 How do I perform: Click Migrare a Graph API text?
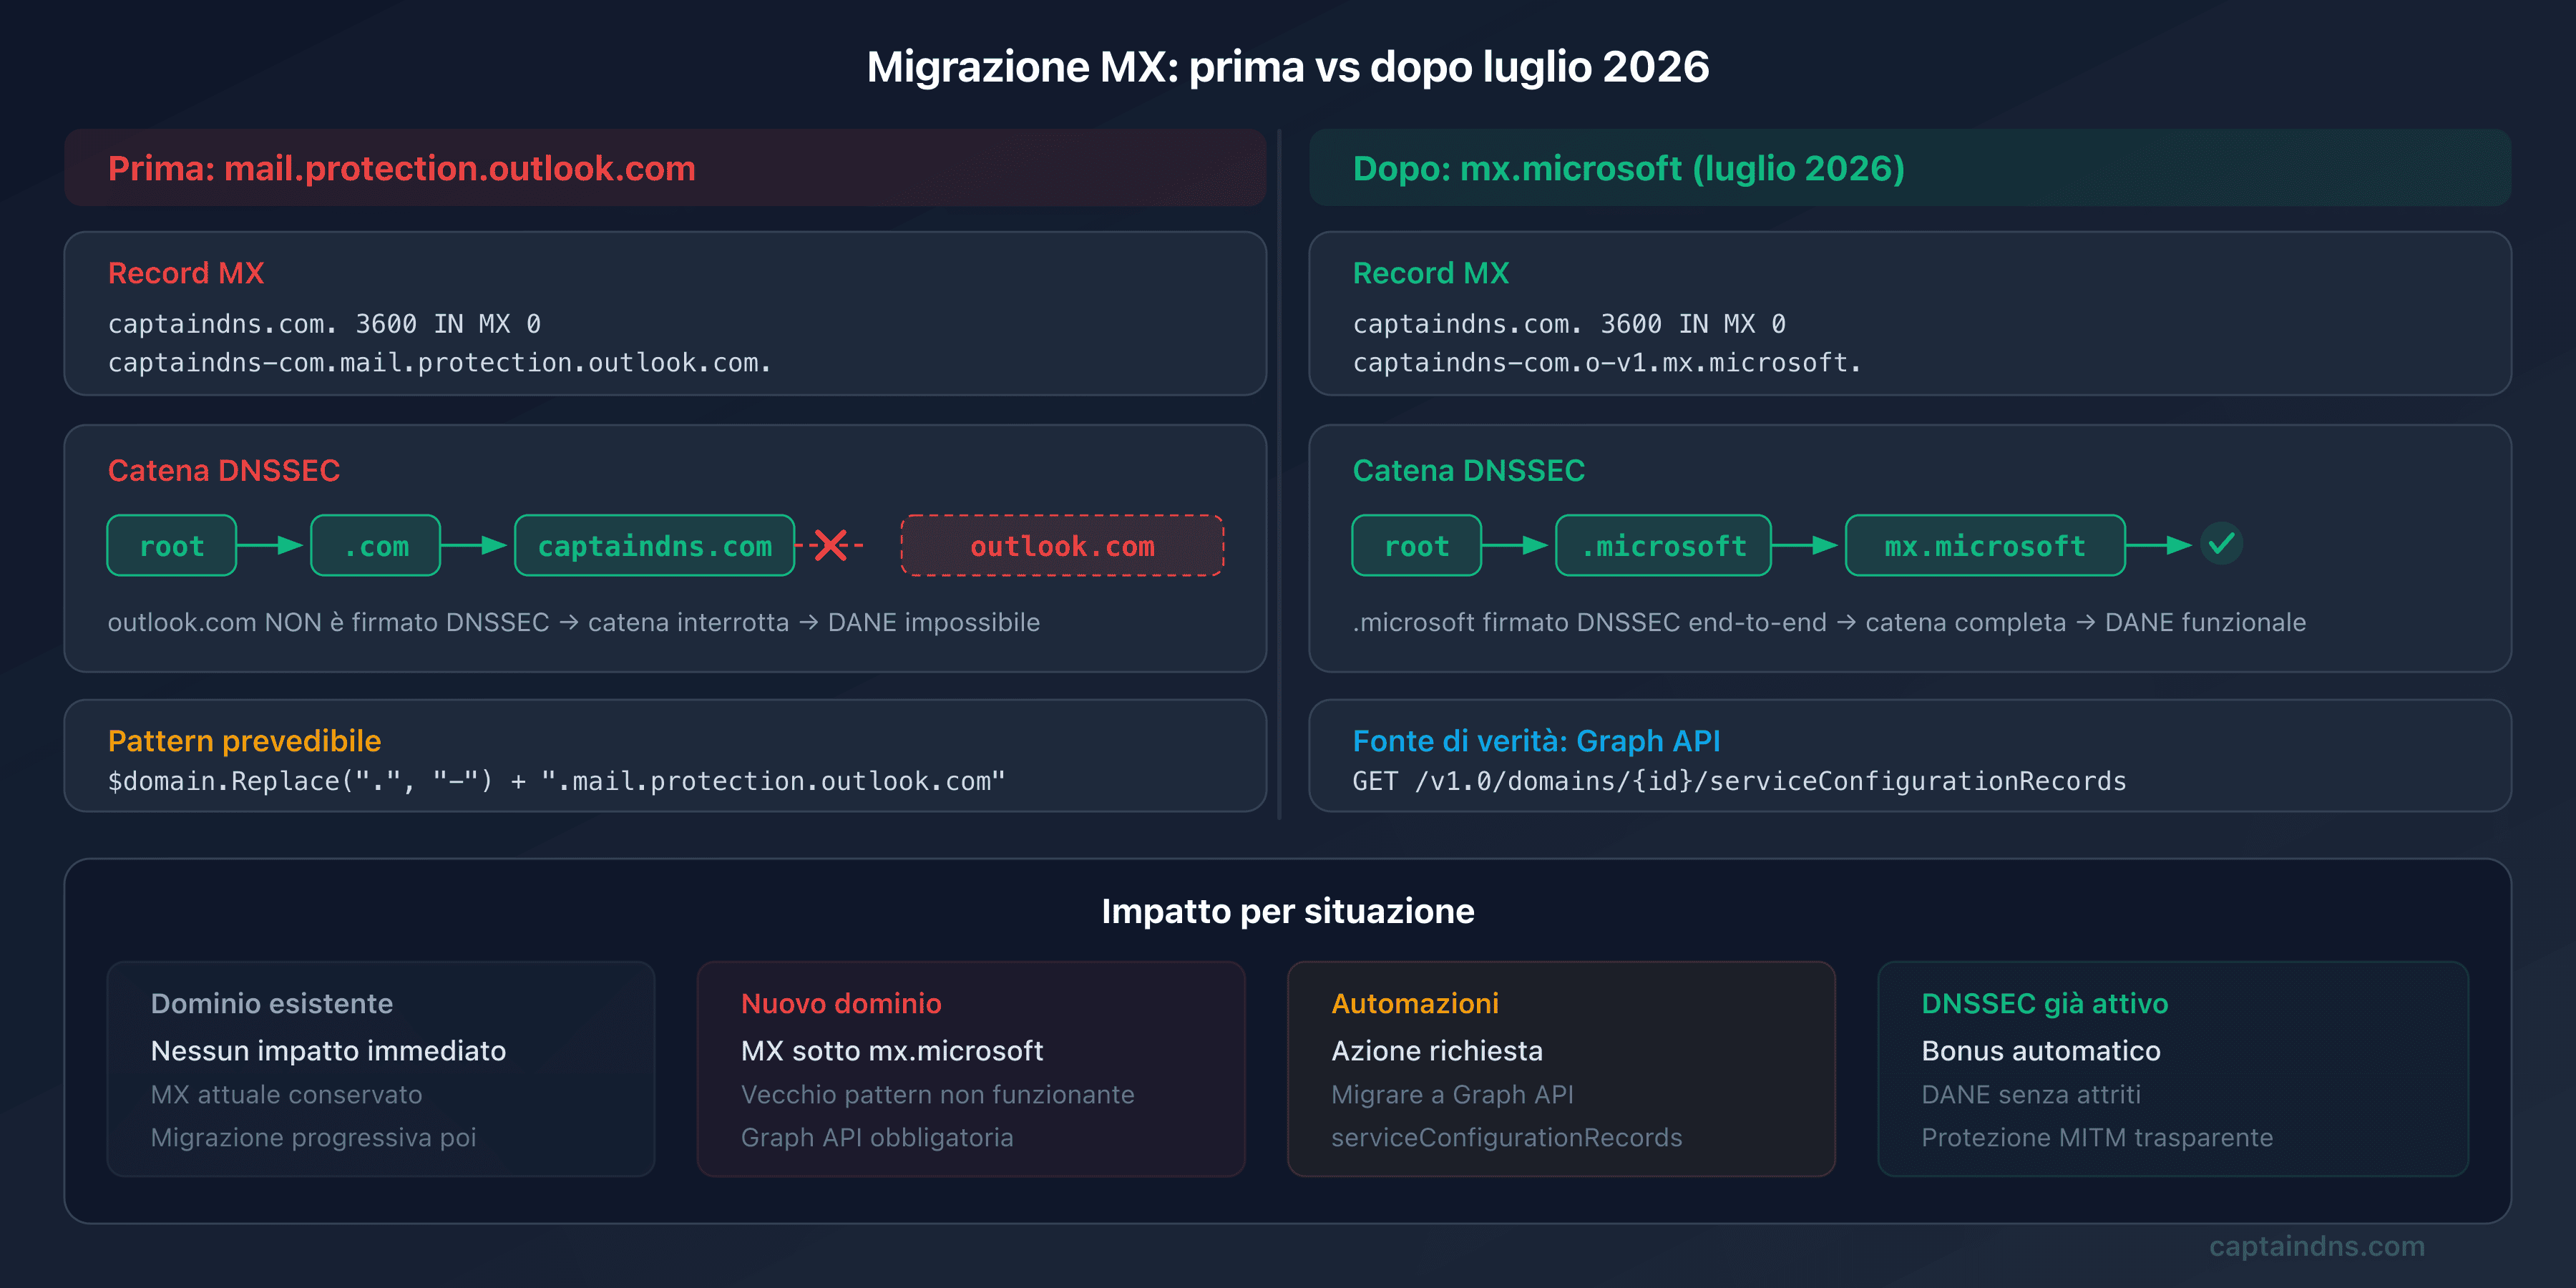tap(1452, 1094)
